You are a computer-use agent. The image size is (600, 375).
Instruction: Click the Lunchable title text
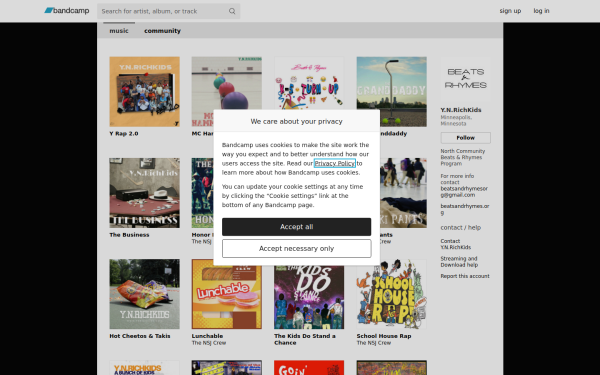click(x=207, y=336)
